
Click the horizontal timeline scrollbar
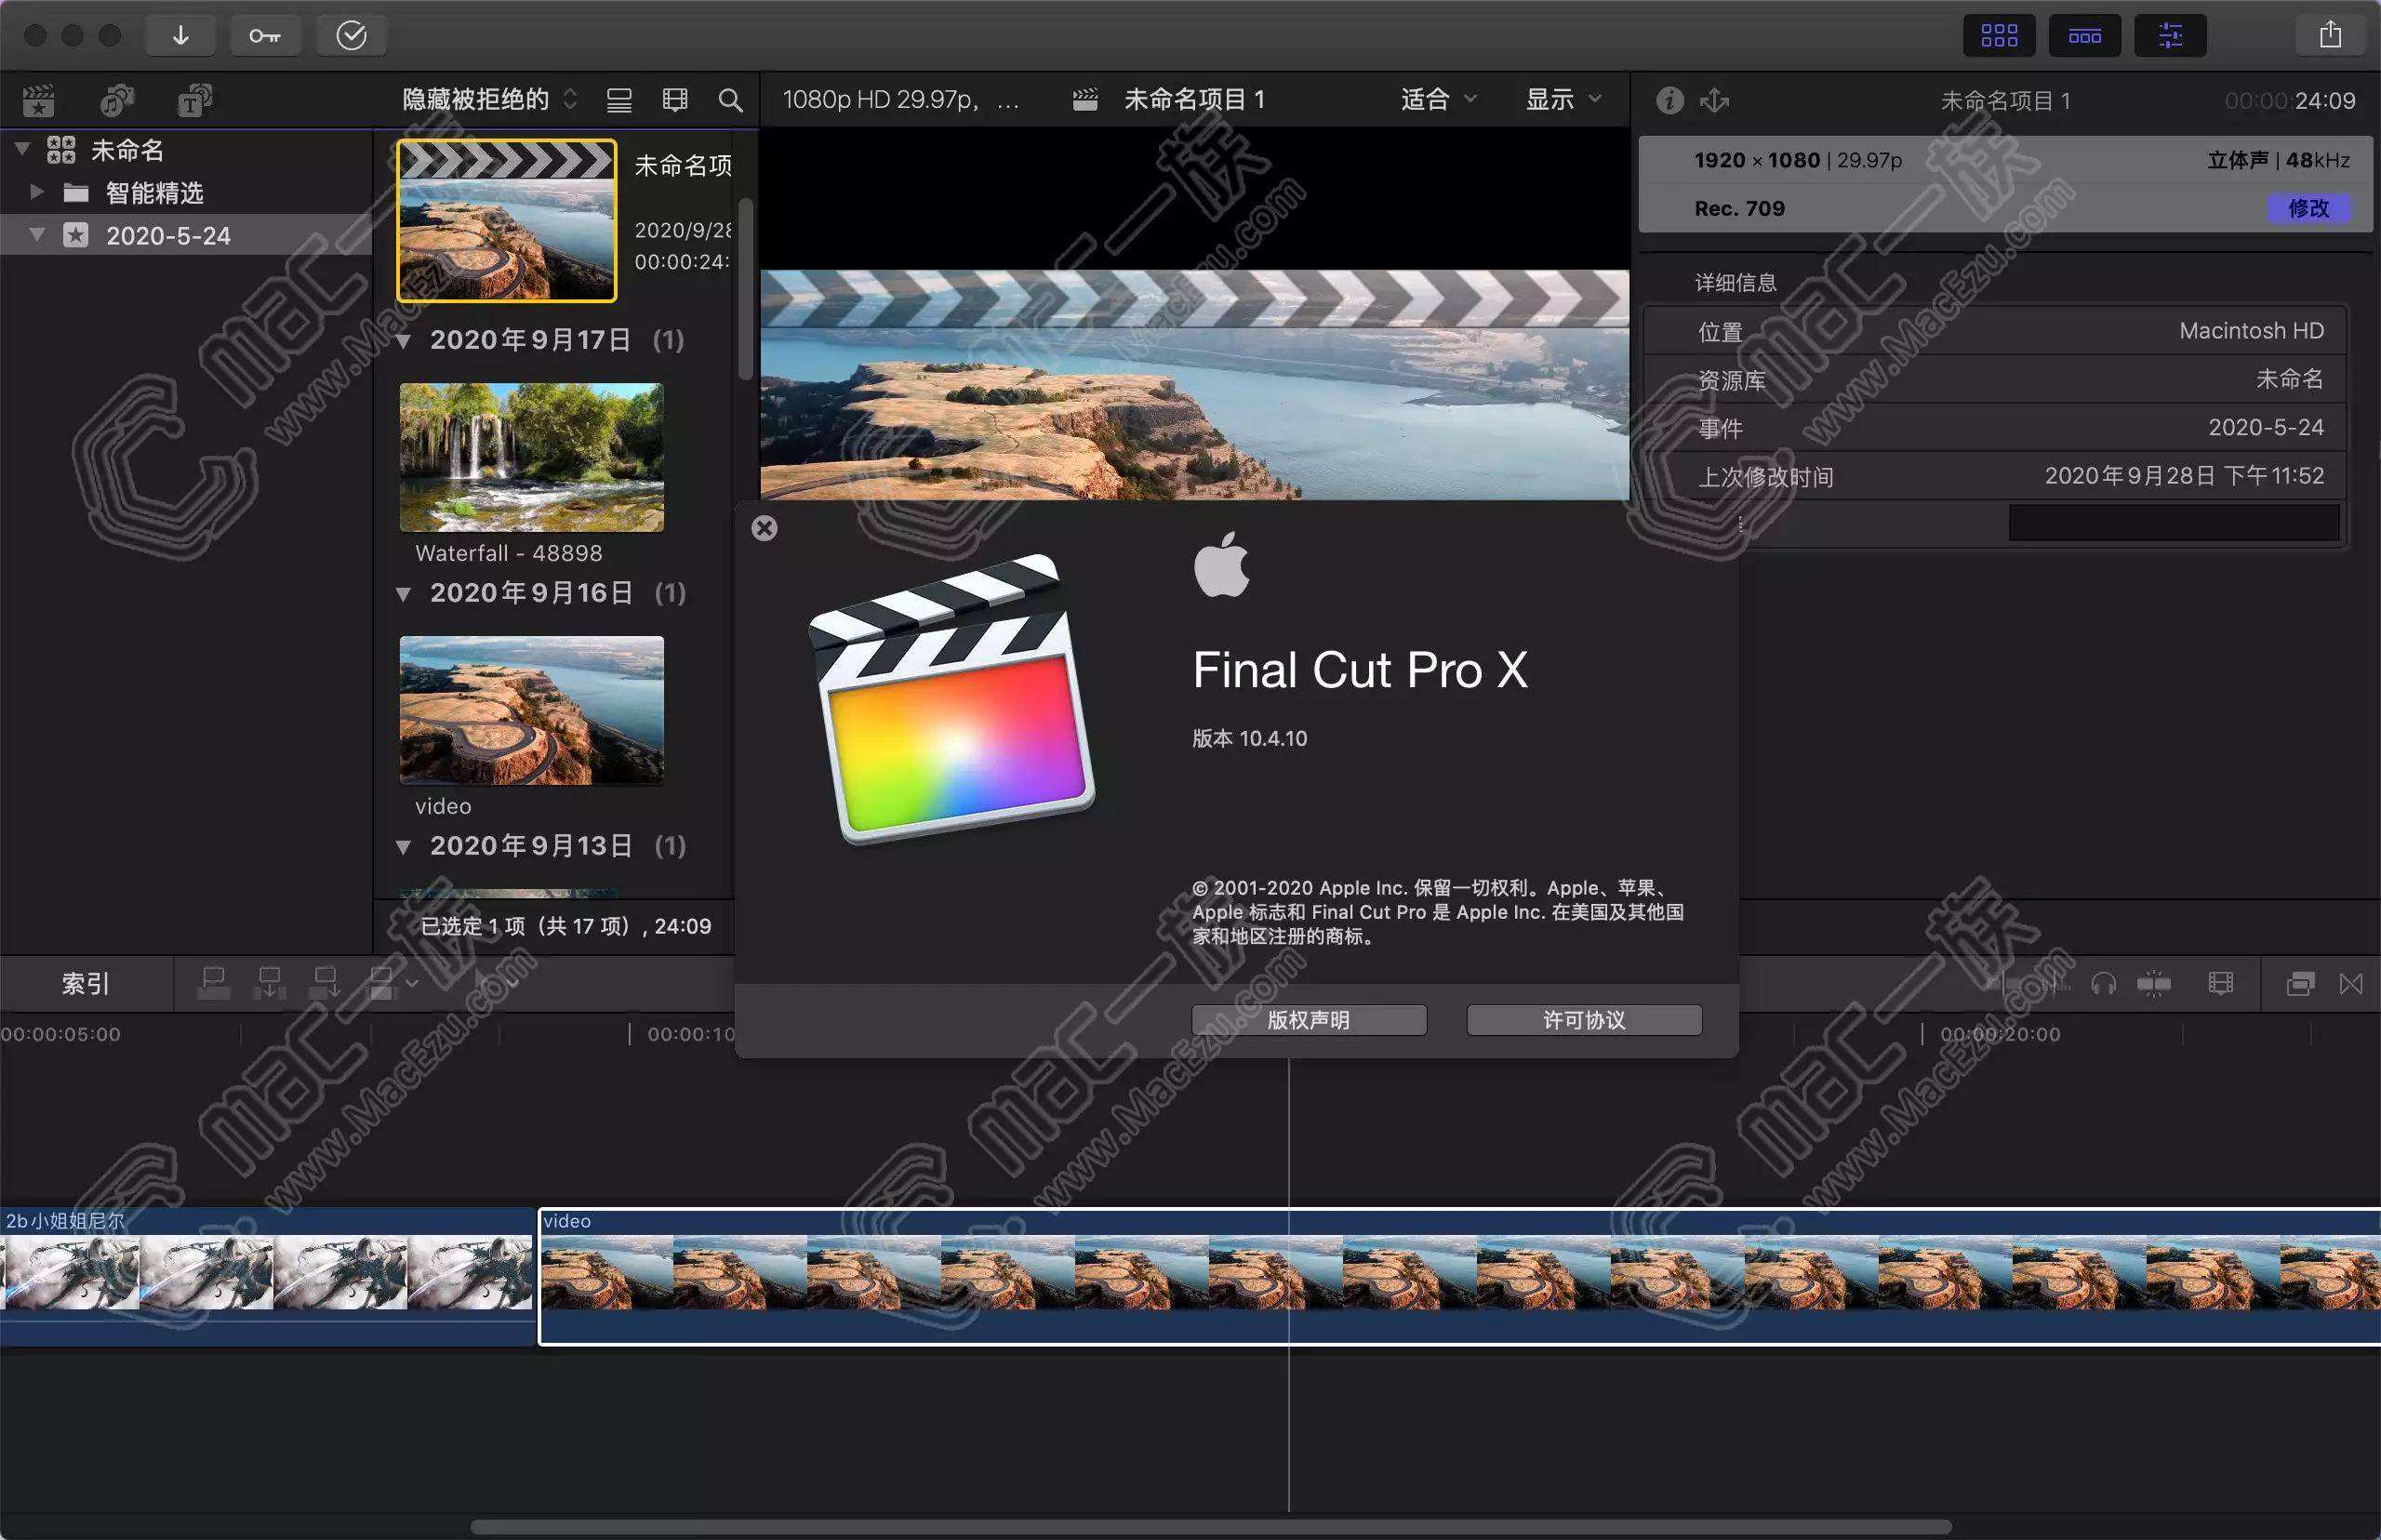coord(1210,1527)
